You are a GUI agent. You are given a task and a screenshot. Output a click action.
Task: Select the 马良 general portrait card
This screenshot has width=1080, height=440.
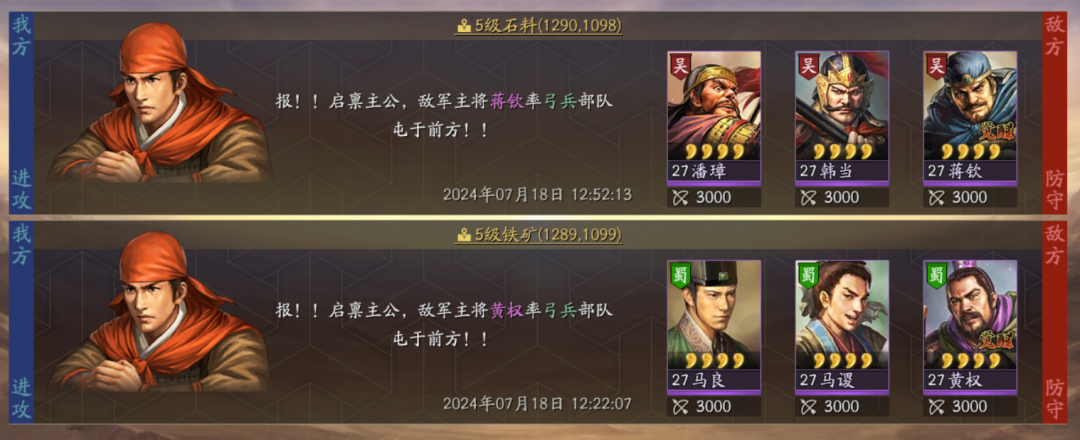(714, 327)
